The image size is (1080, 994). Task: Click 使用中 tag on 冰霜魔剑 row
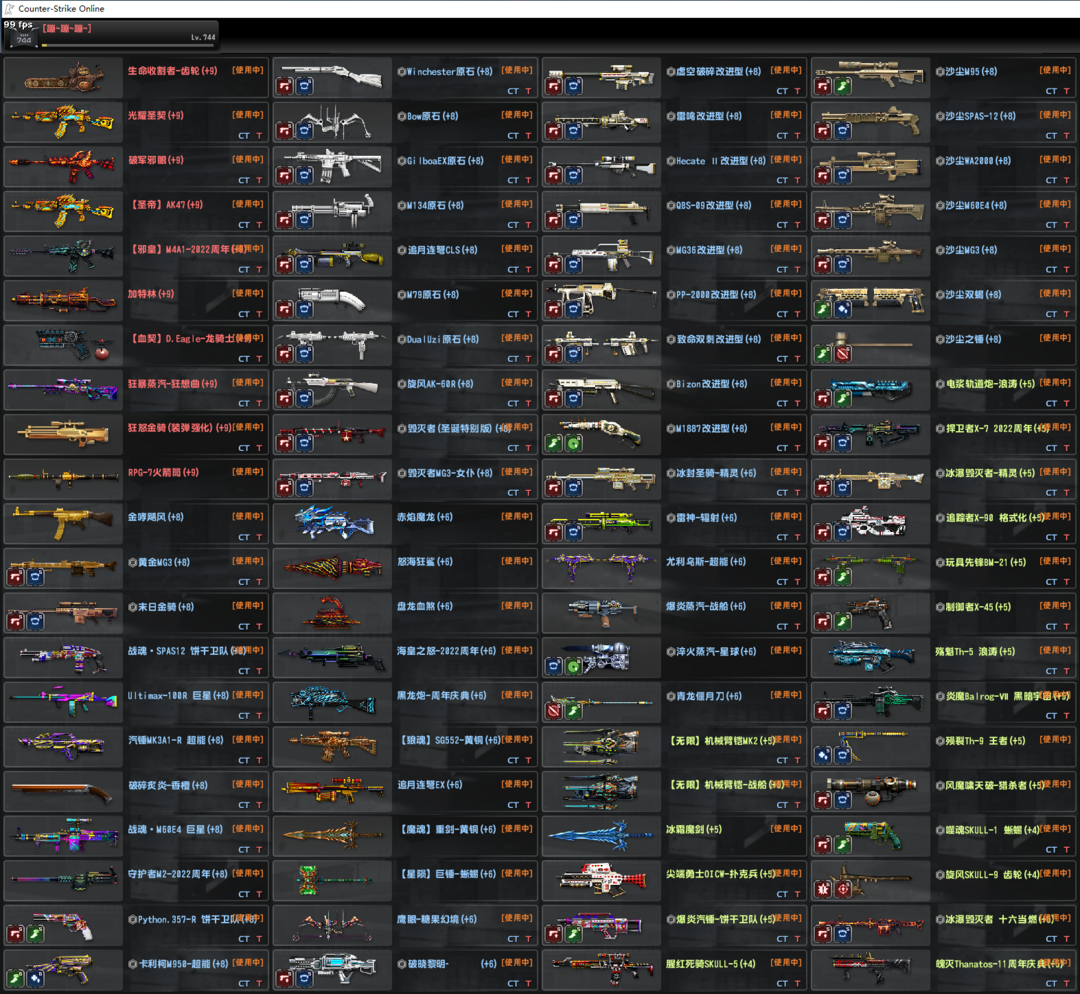click(786, 829)
